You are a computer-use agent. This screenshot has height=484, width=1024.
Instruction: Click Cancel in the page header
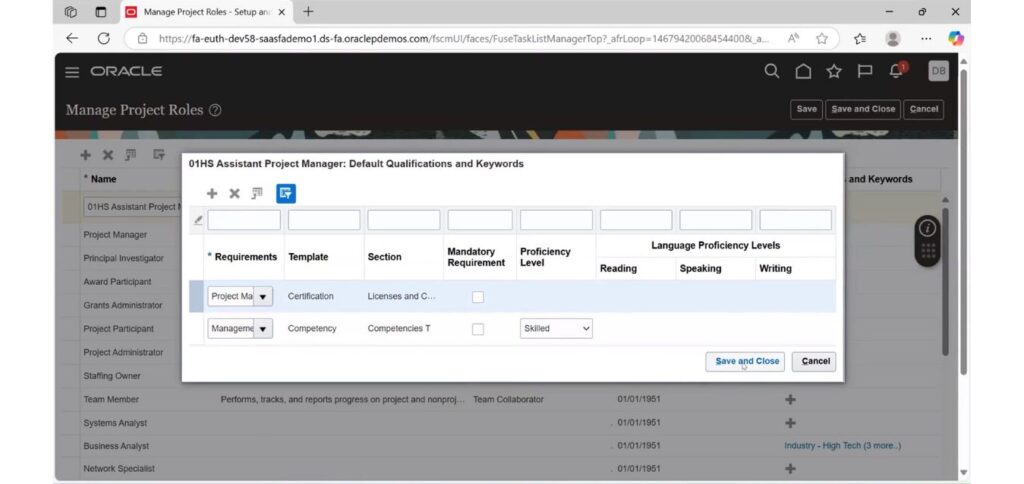pos(924,109)
